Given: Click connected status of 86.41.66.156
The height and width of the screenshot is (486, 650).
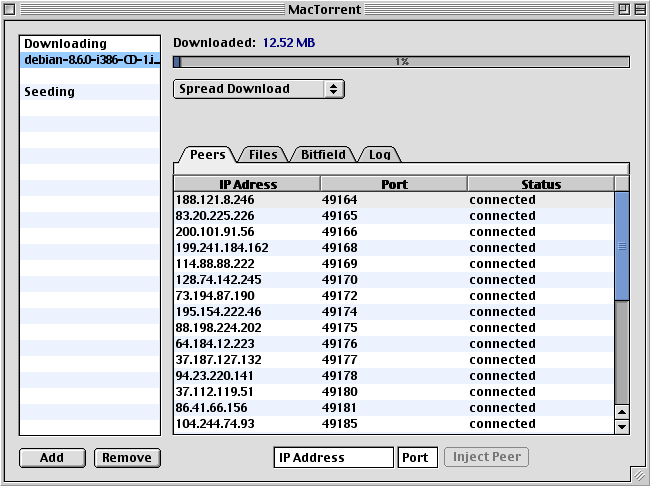Looking at the screenshot, I should tap(502, 408).
